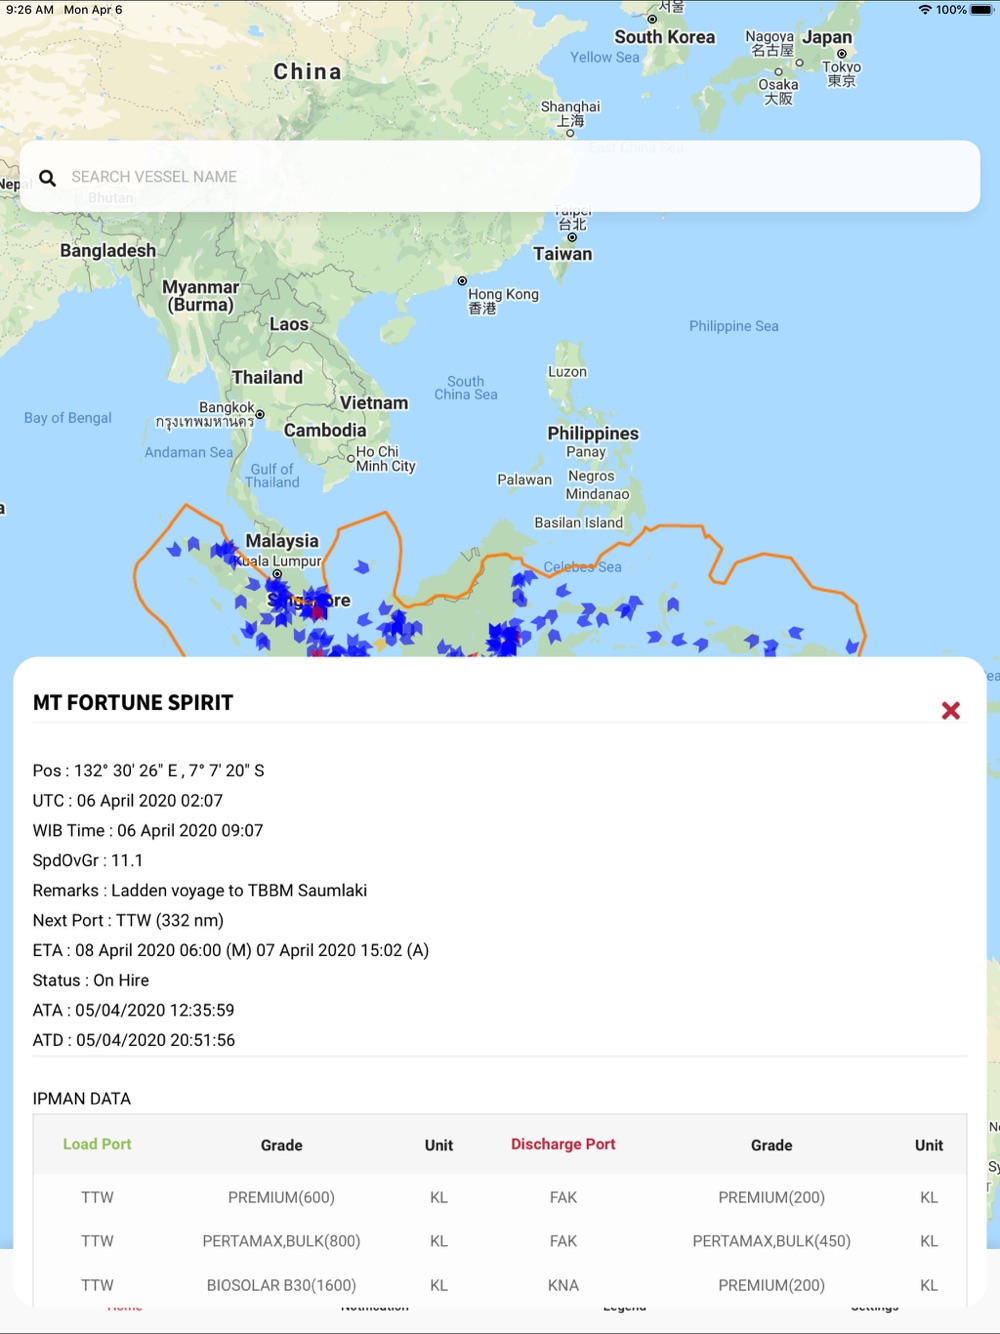Click the Malaysia label on map
The width and height of the screenshot is (1000, 1334).
[x=282, y=541]
